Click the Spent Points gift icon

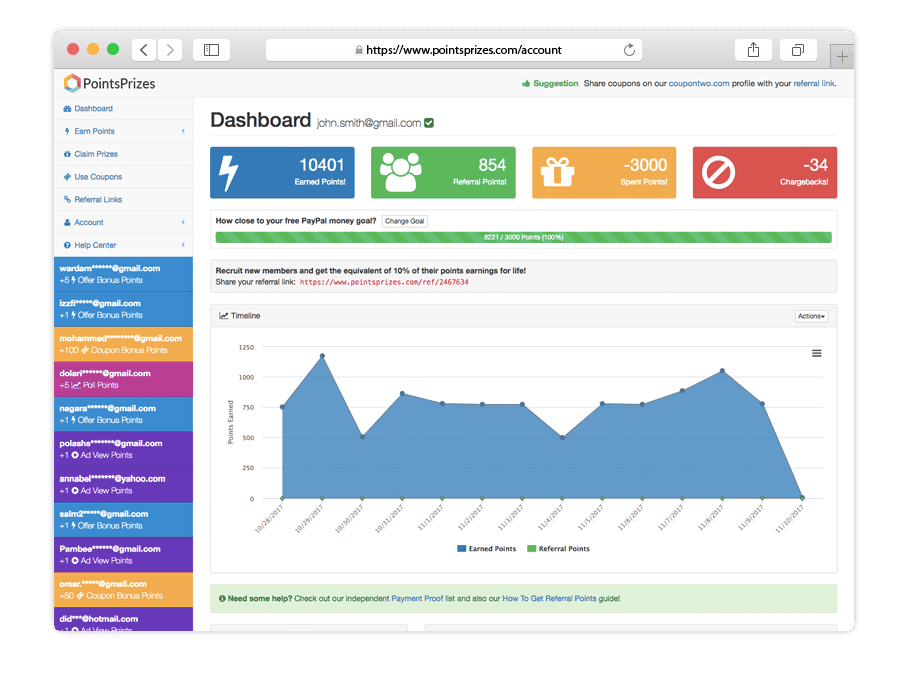(x=557, y=172)
